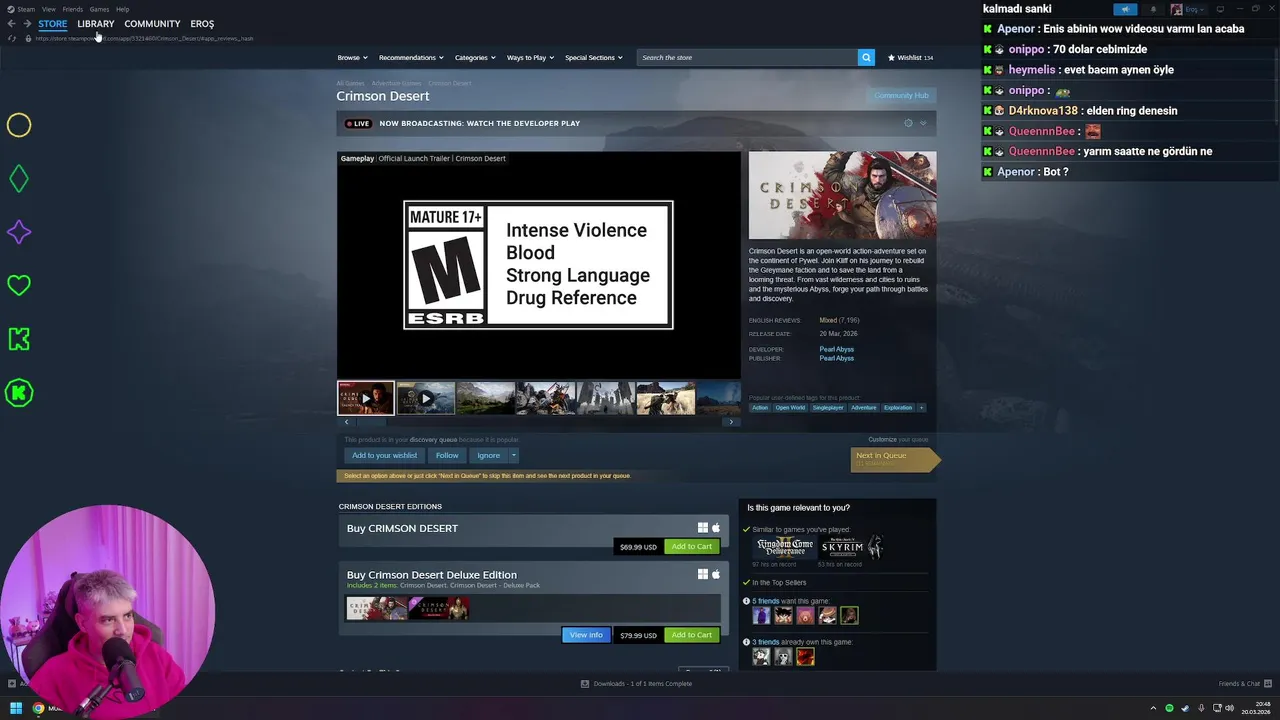Switch Steam to Big Picture mode icon

[1220, 9]
